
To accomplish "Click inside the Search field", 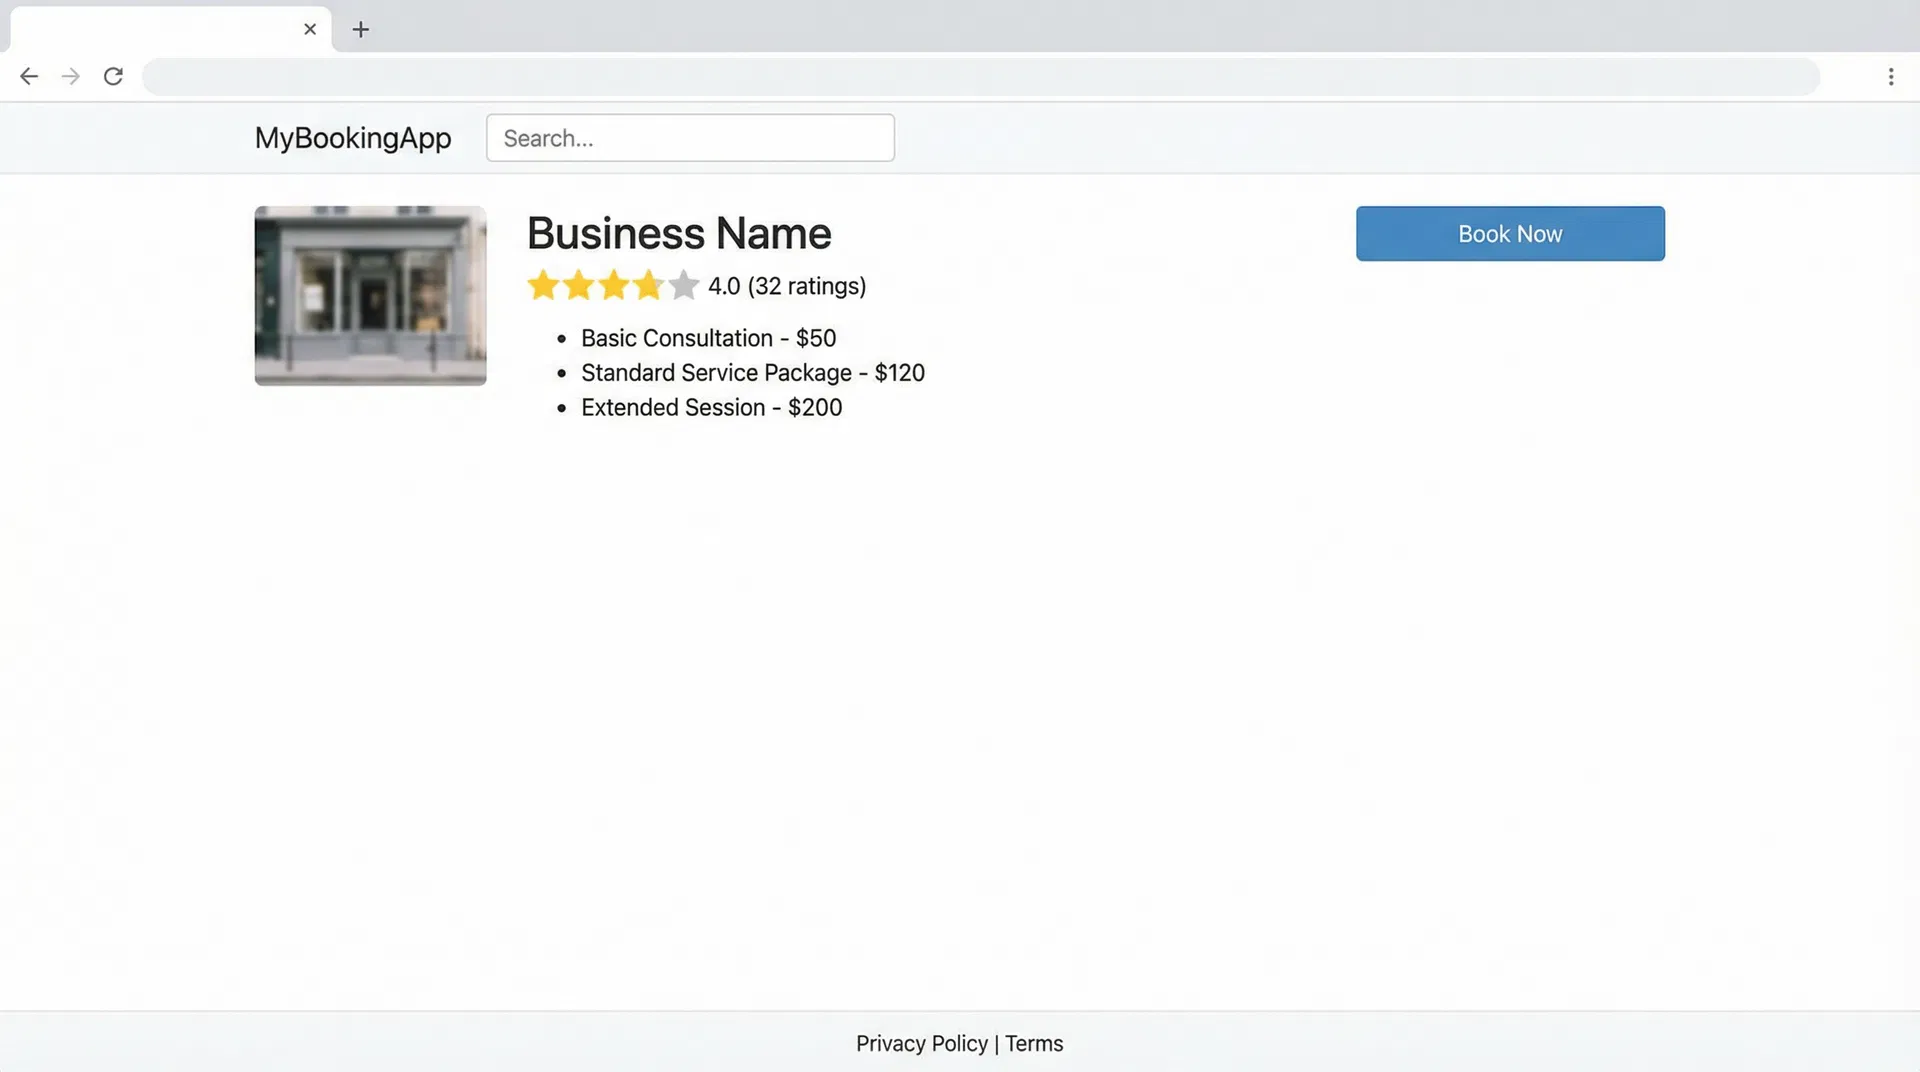I will pyautogui.click(x=689, y=138).
